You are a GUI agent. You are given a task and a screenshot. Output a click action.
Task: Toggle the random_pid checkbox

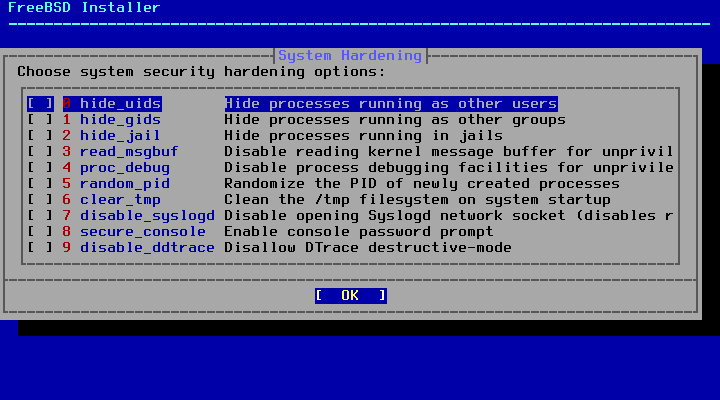(40, 184)
